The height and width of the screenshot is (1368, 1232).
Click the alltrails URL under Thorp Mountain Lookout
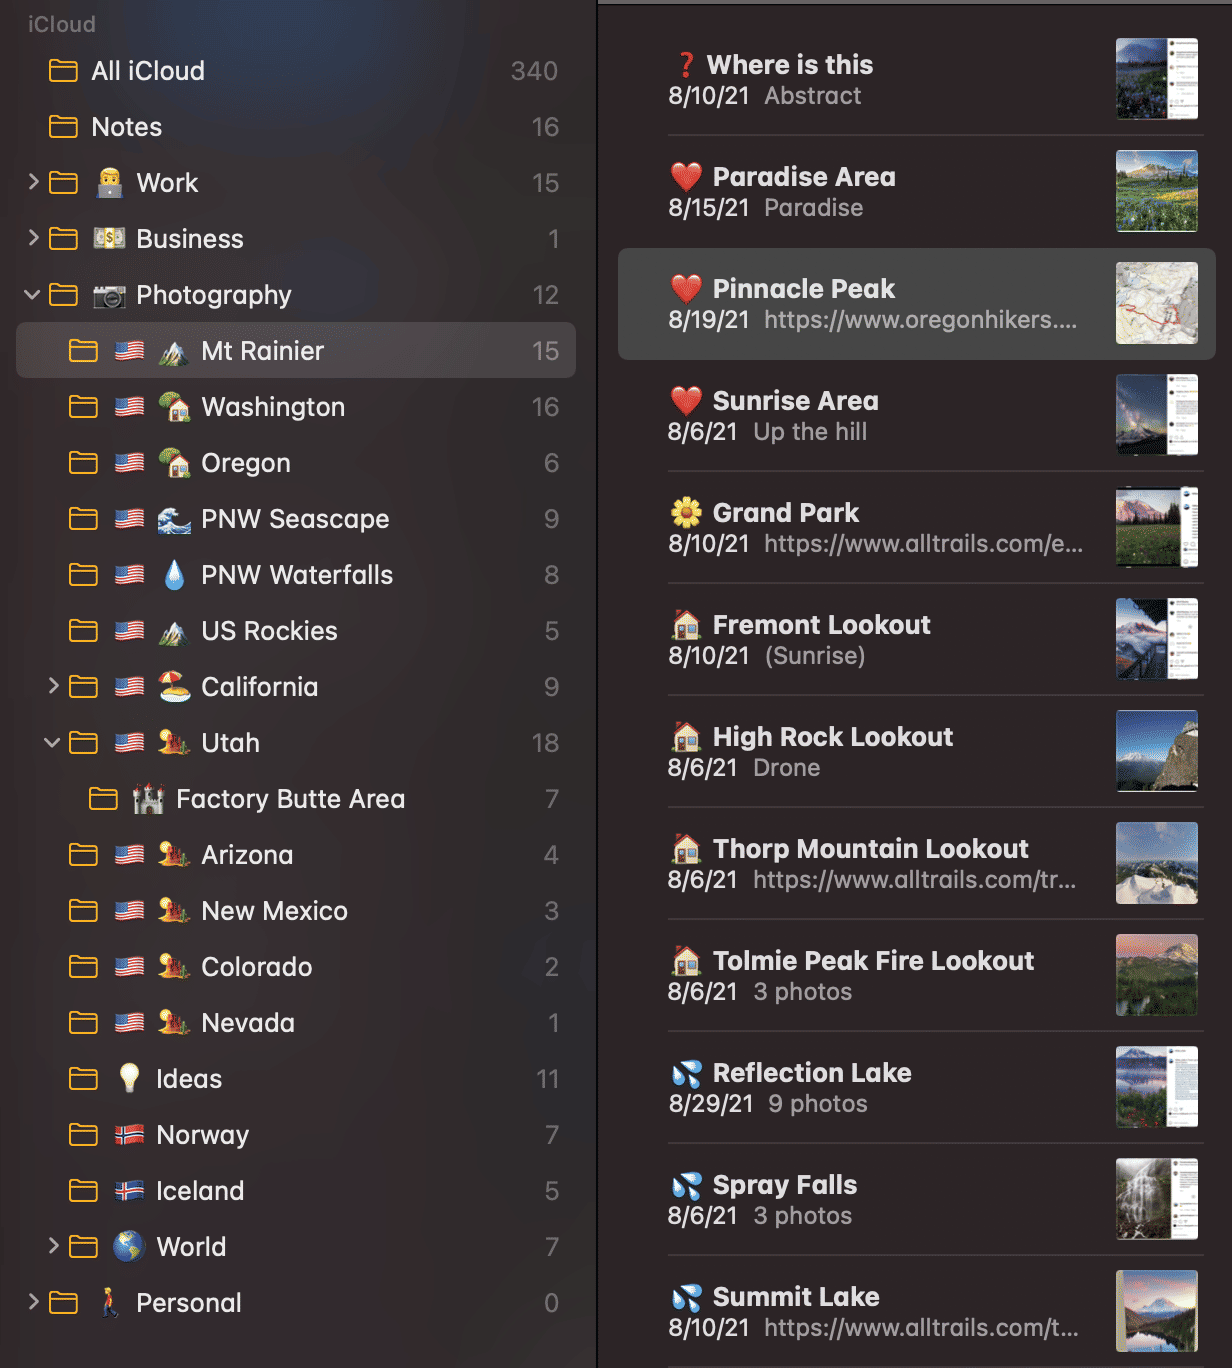click(x=915, y=880)
